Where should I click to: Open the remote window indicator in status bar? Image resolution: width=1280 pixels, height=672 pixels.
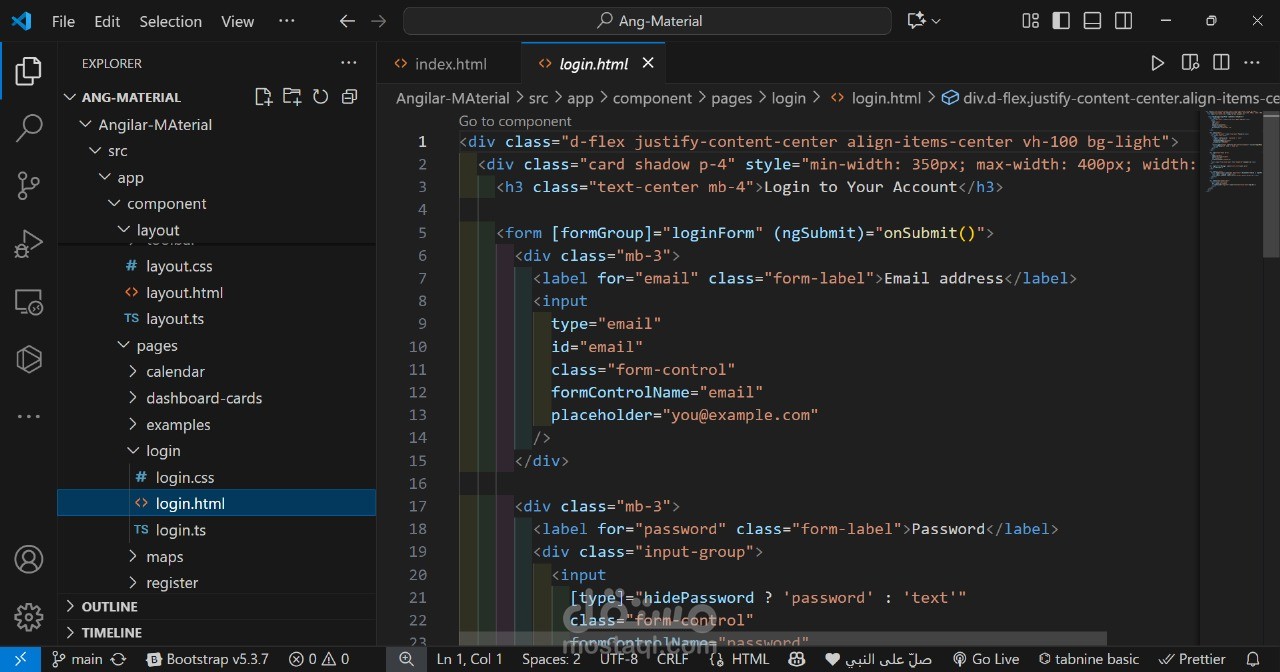pos(20,659)
